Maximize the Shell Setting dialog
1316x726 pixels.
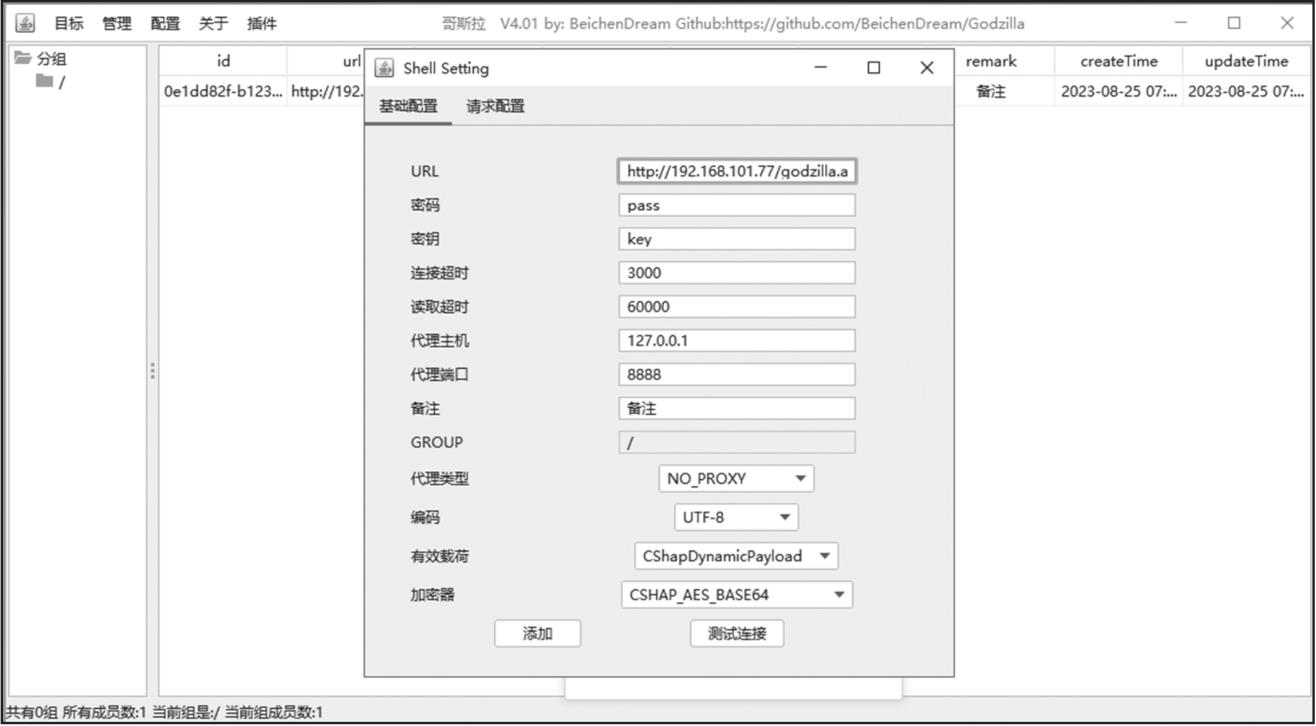point(874,68)
